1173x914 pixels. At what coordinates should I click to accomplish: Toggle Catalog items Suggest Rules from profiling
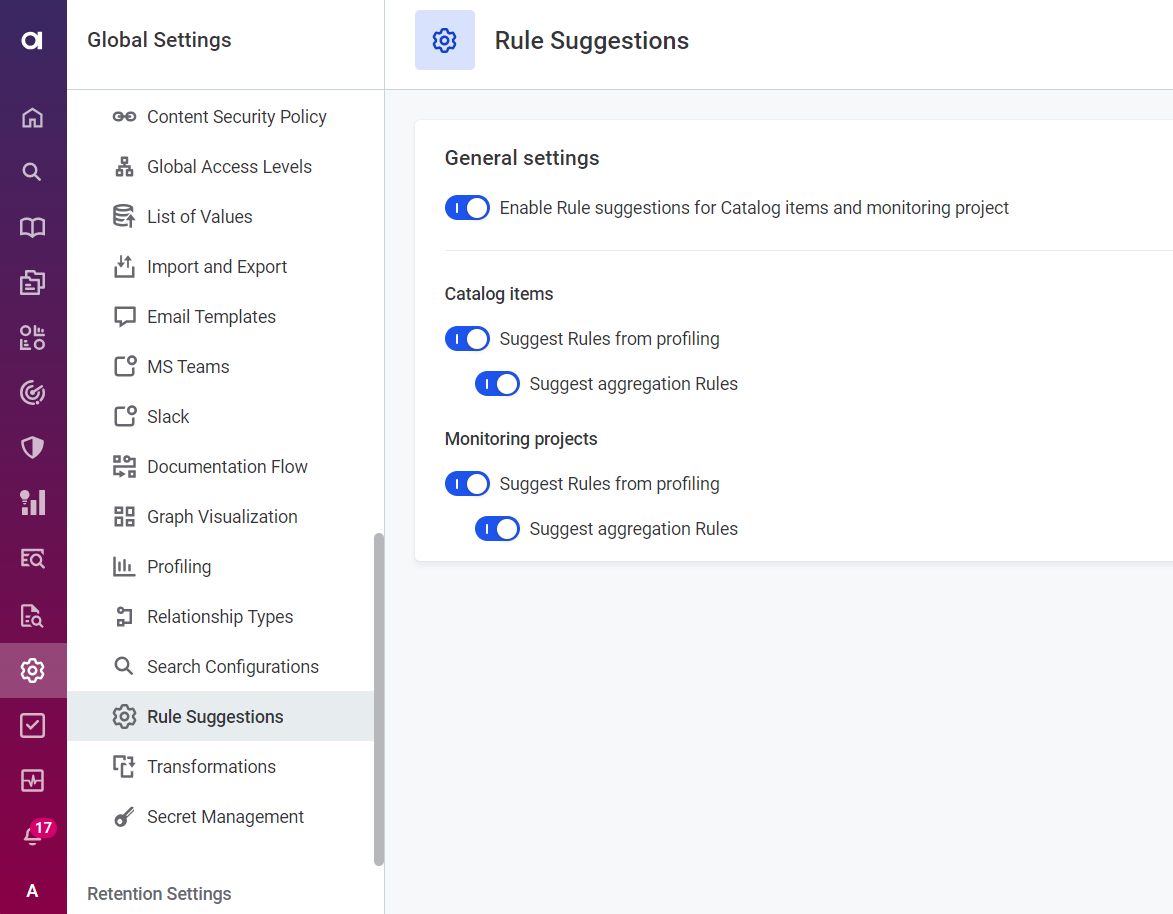467,339
